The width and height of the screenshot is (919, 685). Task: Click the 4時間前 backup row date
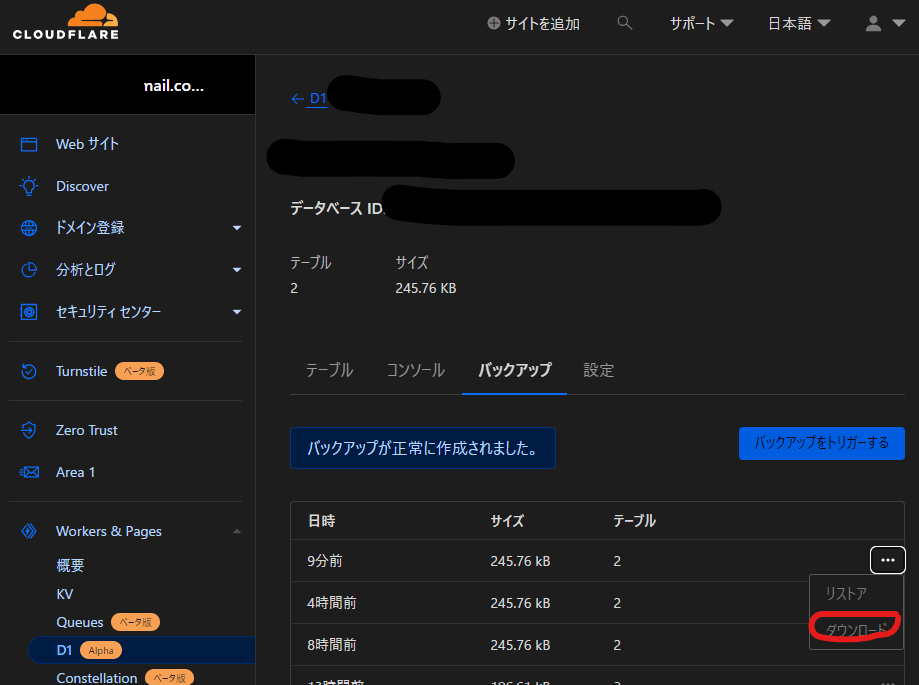pos(332,603)
